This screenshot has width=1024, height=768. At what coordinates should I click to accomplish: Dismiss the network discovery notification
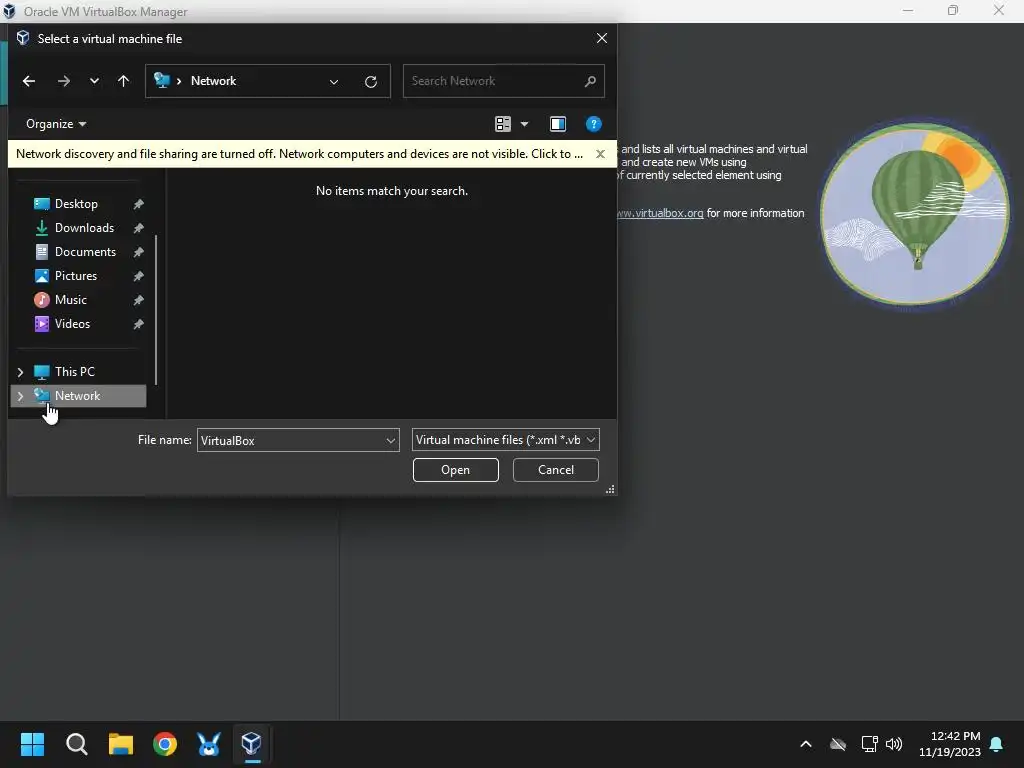[600, 154]
